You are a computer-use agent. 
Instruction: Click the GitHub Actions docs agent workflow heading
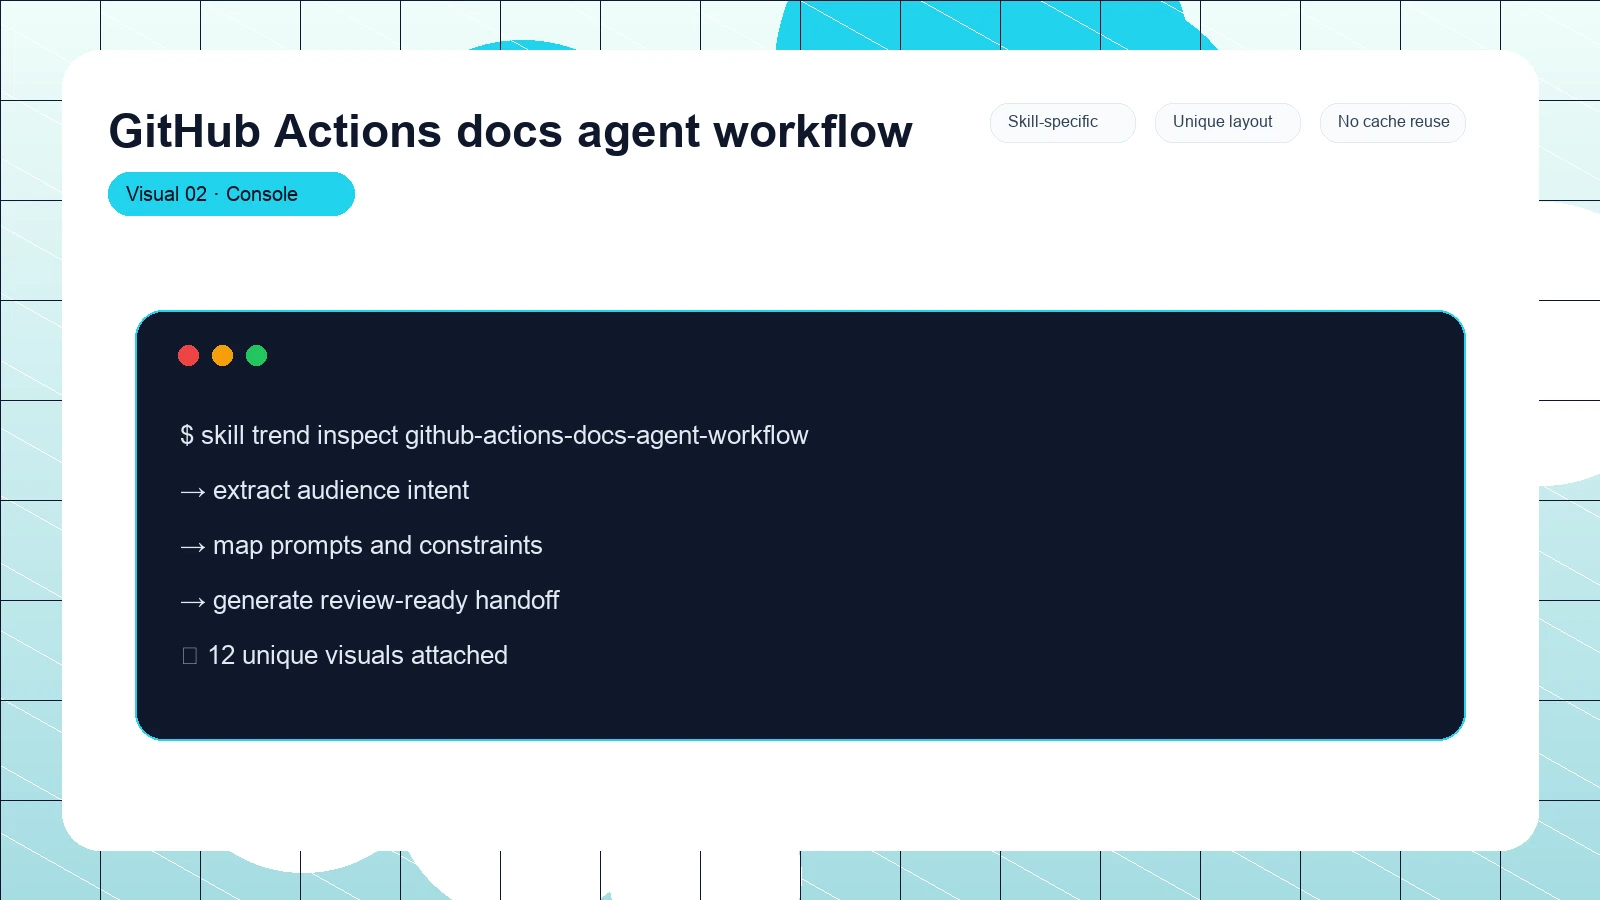pyautogui.click(x=510, y=131)
